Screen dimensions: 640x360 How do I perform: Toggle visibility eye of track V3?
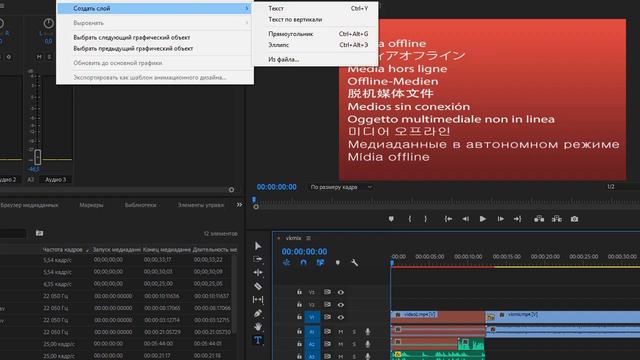(340, 292)
